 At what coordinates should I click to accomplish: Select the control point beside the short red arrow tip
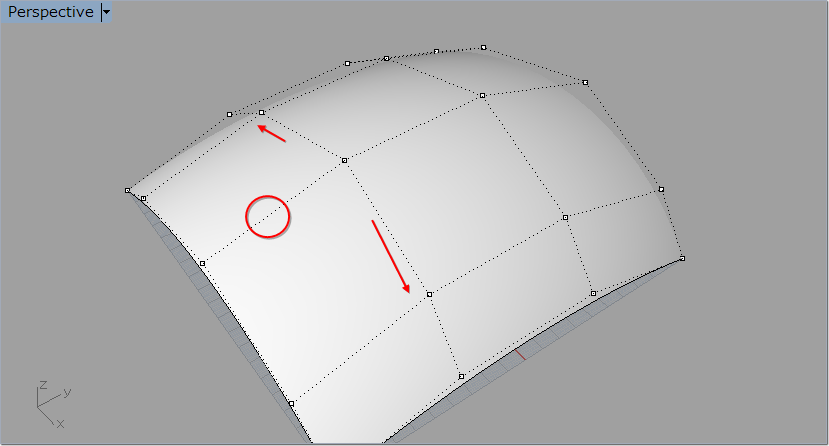point(261,113)
